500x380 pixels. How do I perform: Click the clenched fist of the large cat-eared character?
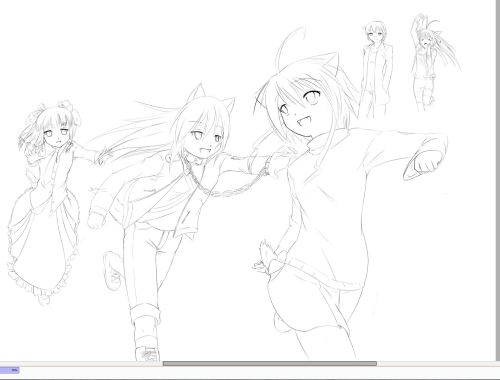tap(423, 165)
